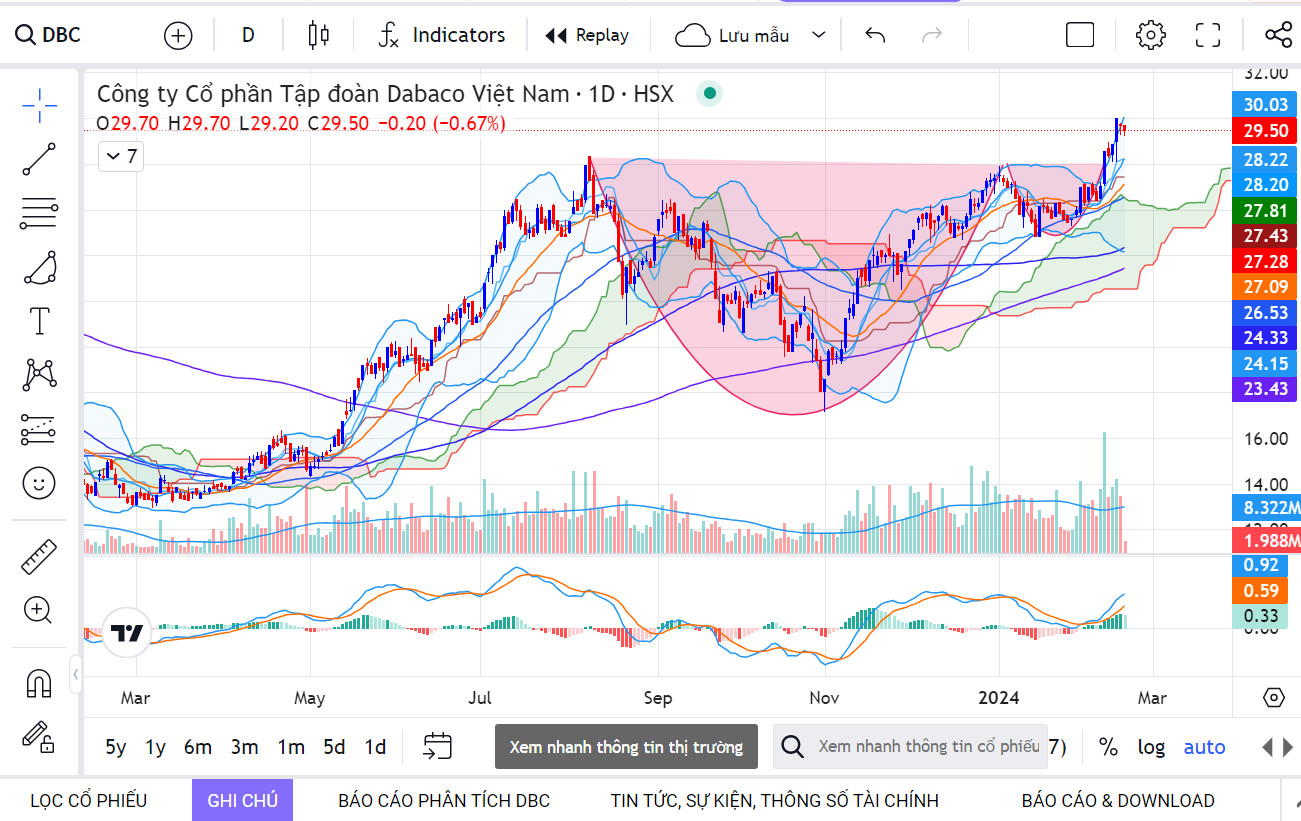1301x821 pixels.
Task: Toggle log scale mode
Action: (x=1151, y=747)
